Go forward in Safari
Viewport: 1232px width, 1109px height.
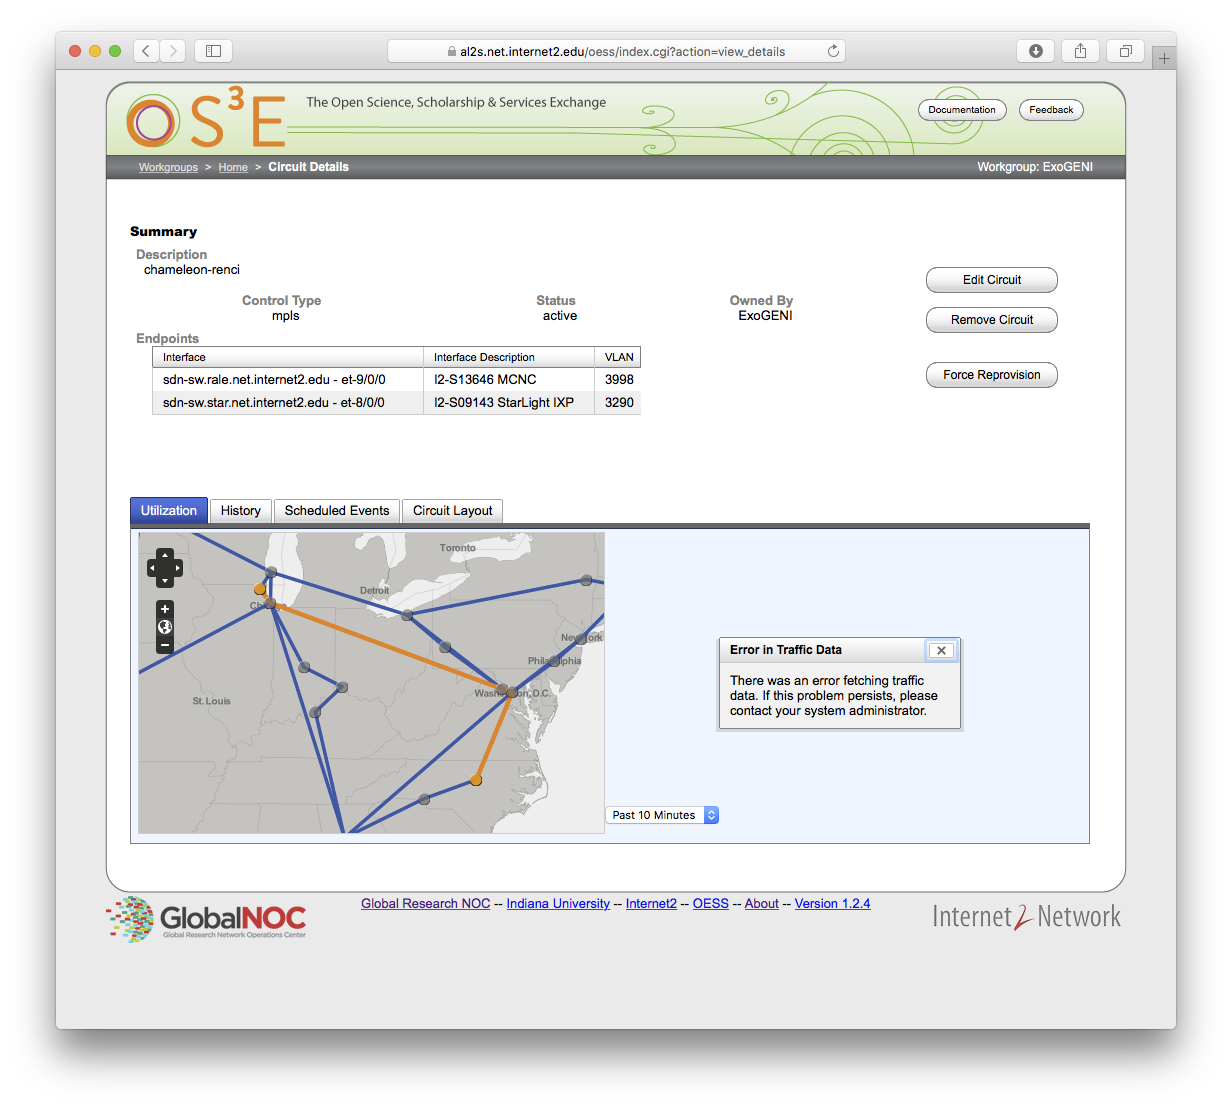pyautogui.click(x=173, y=51)
